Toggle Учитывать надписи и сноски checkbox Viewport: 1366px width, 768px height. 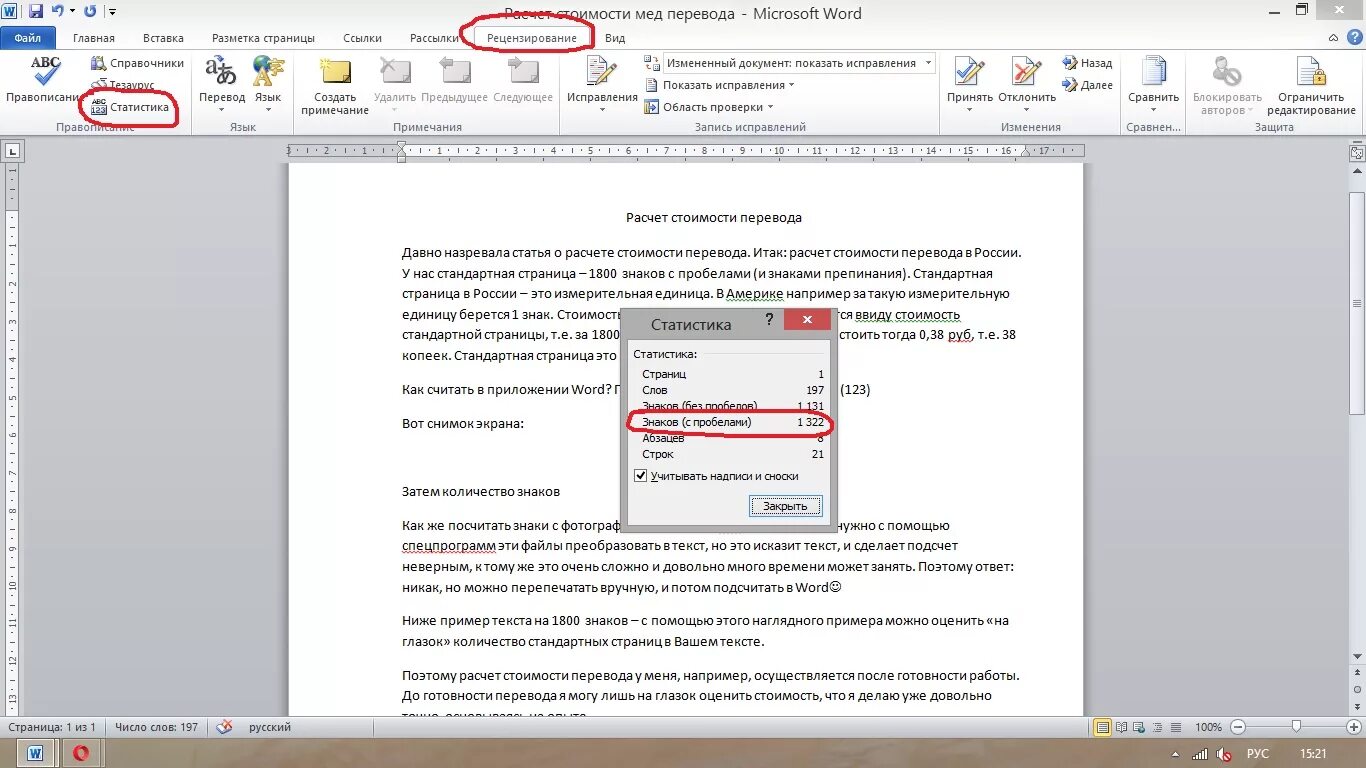[641, 476]
